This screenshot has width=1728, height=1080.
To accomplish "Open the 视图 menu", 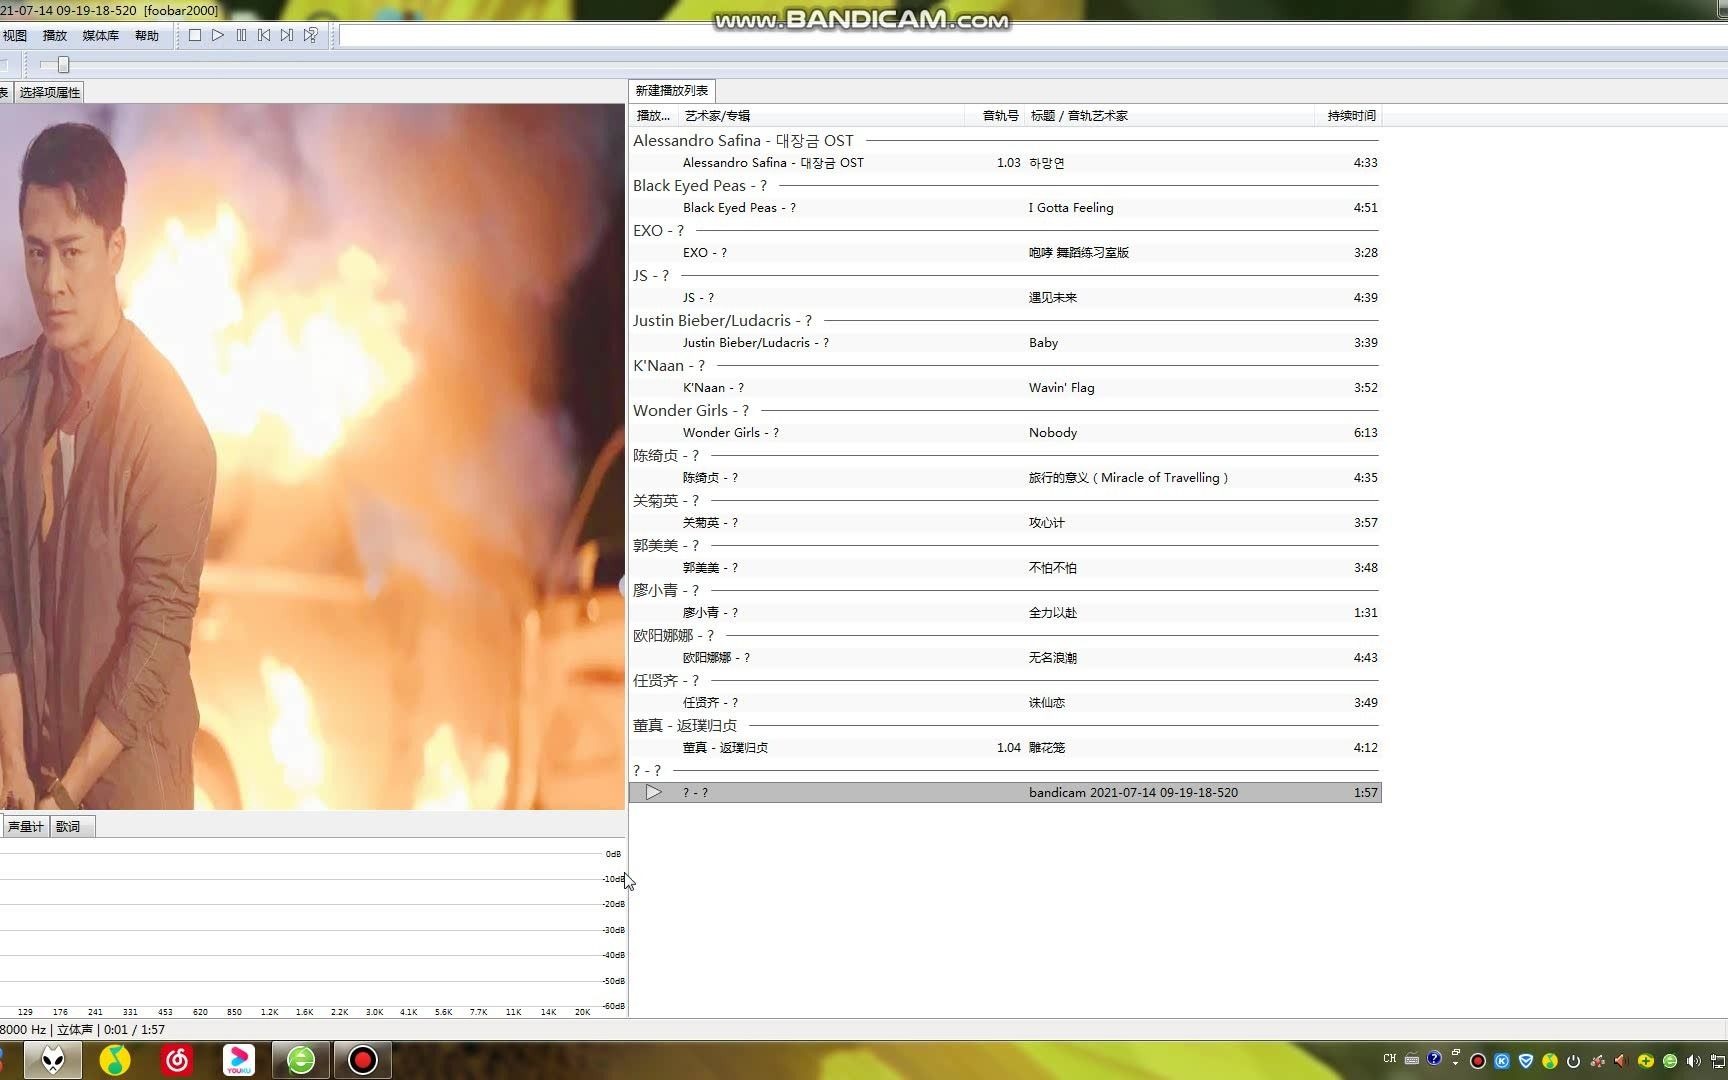I will point(15,35).
